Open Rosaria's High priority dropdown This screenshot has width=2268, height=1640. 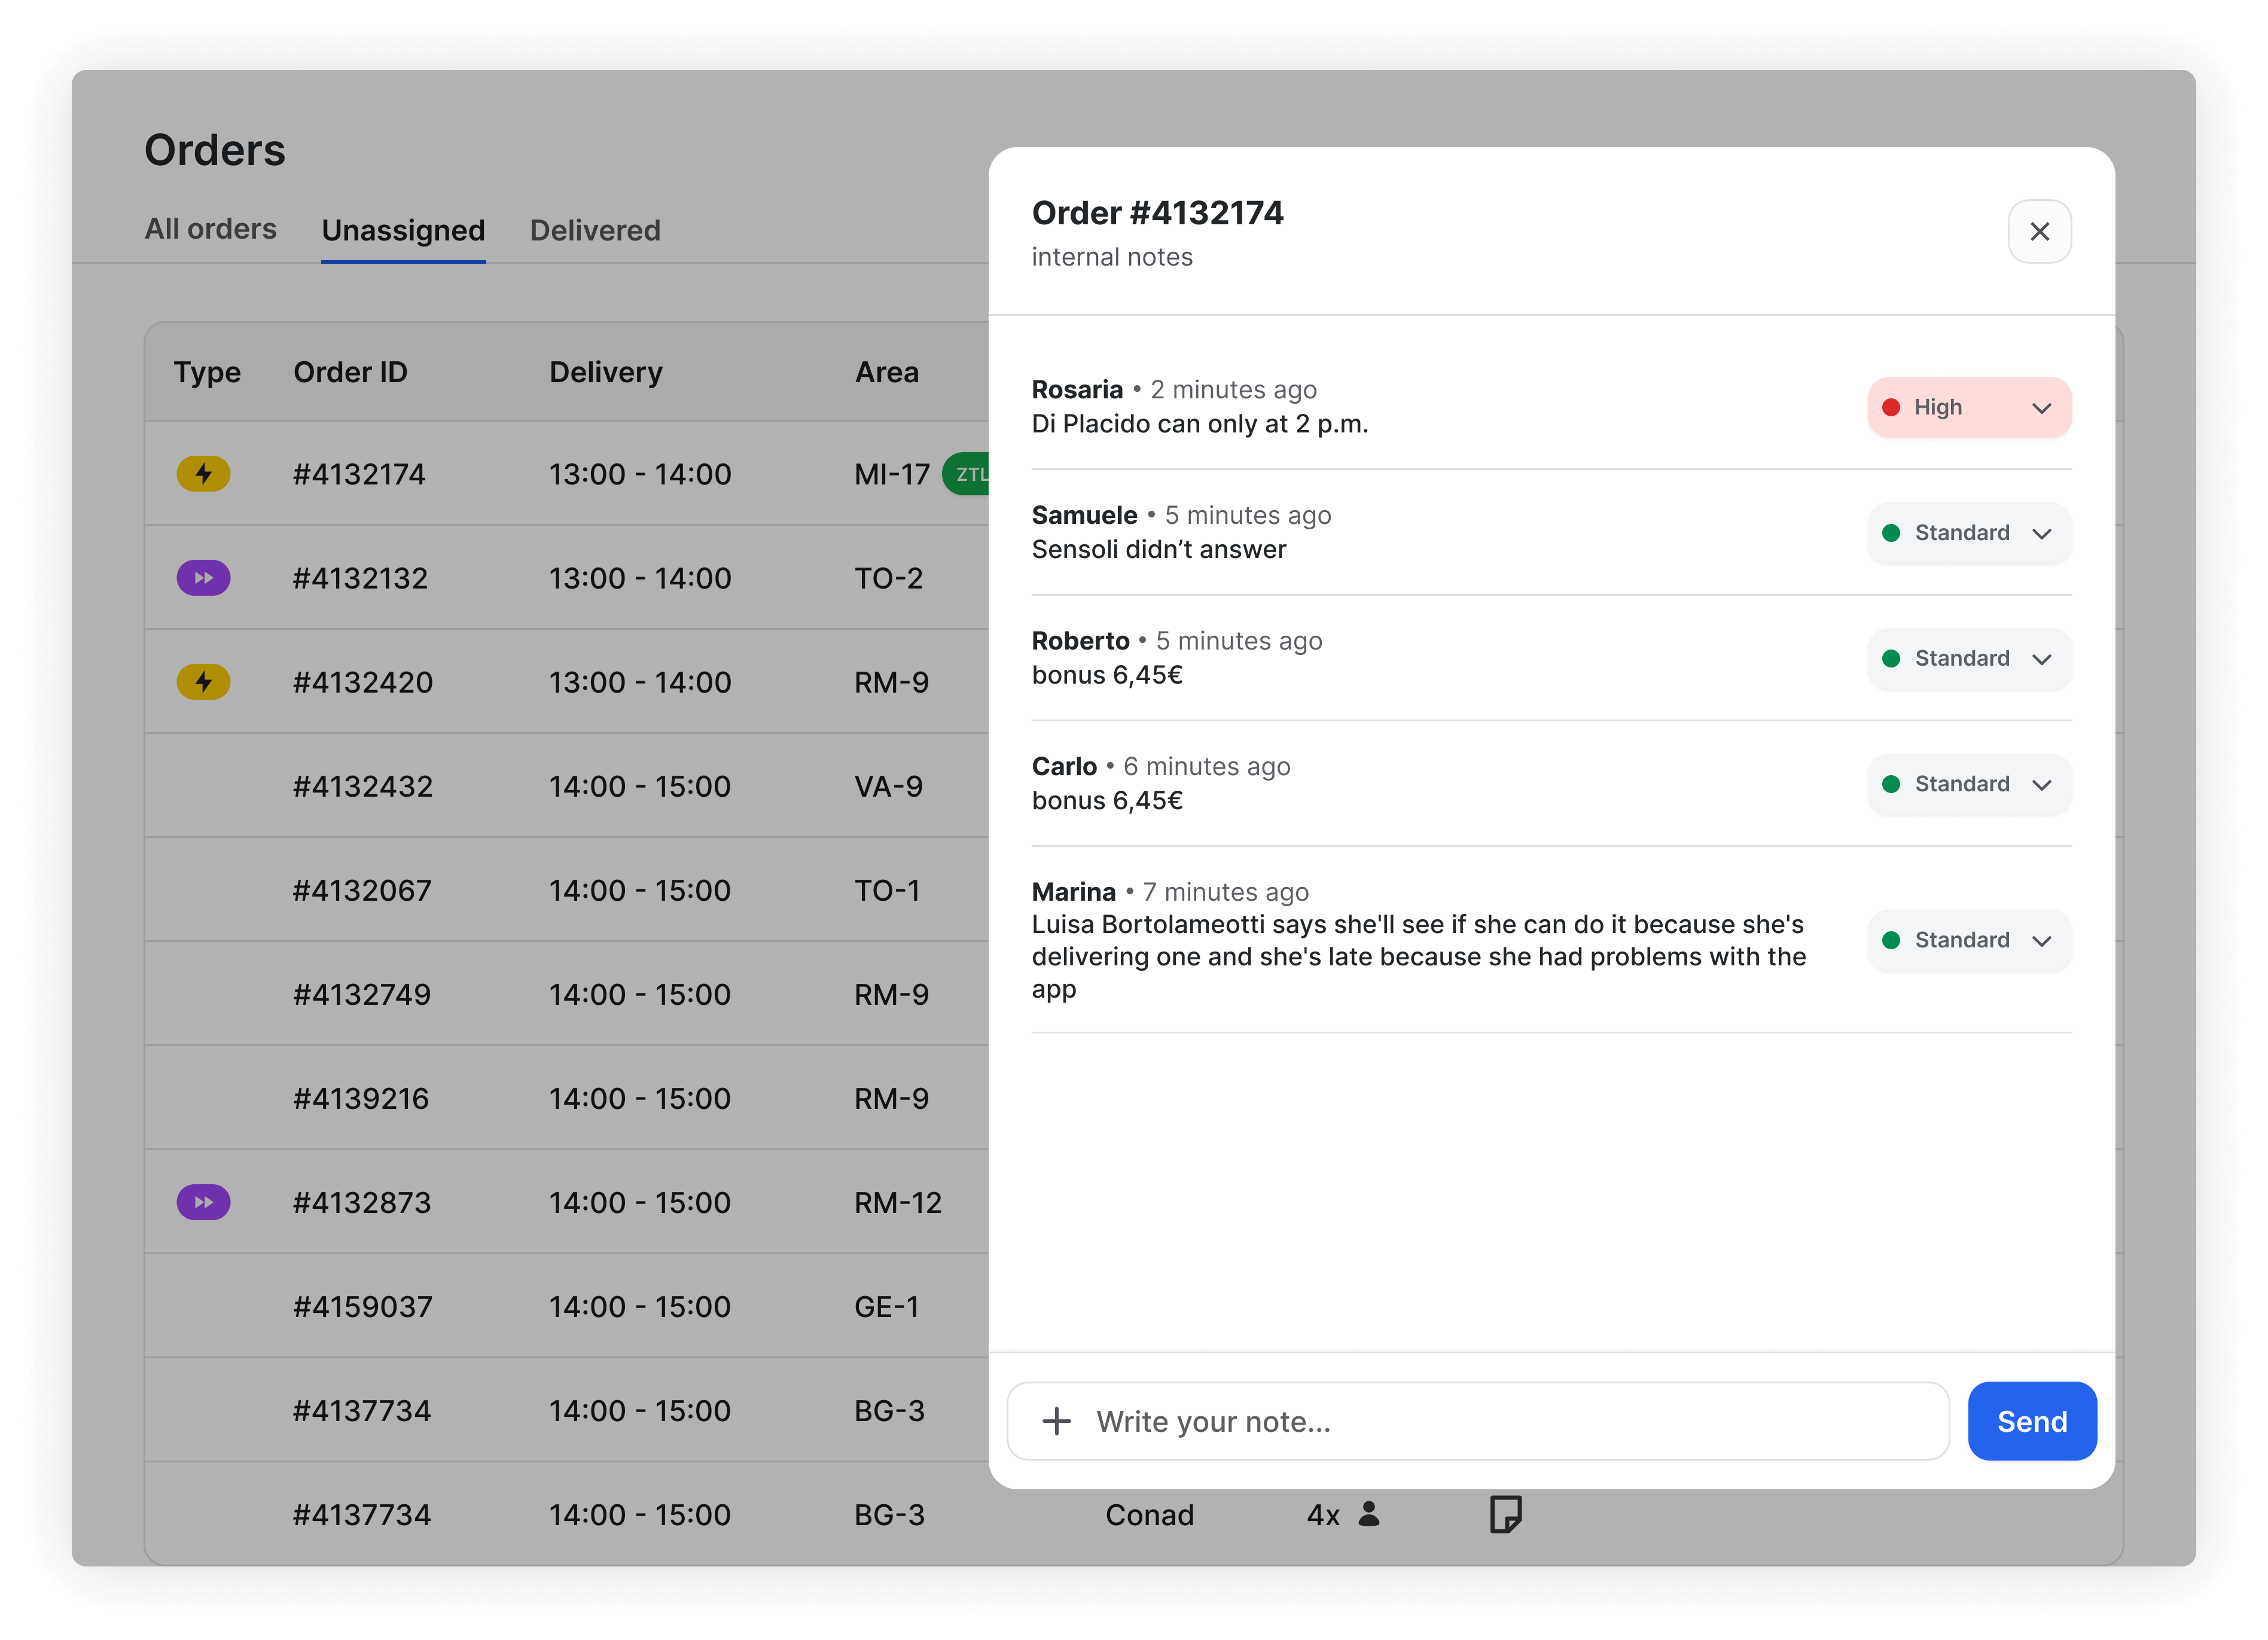1968,407
